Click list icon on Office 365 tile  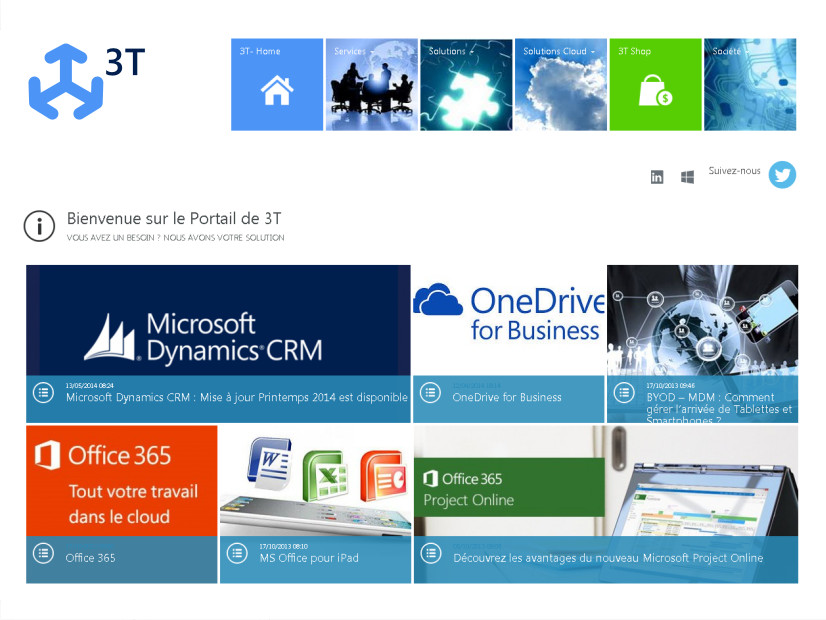(43, 554)
